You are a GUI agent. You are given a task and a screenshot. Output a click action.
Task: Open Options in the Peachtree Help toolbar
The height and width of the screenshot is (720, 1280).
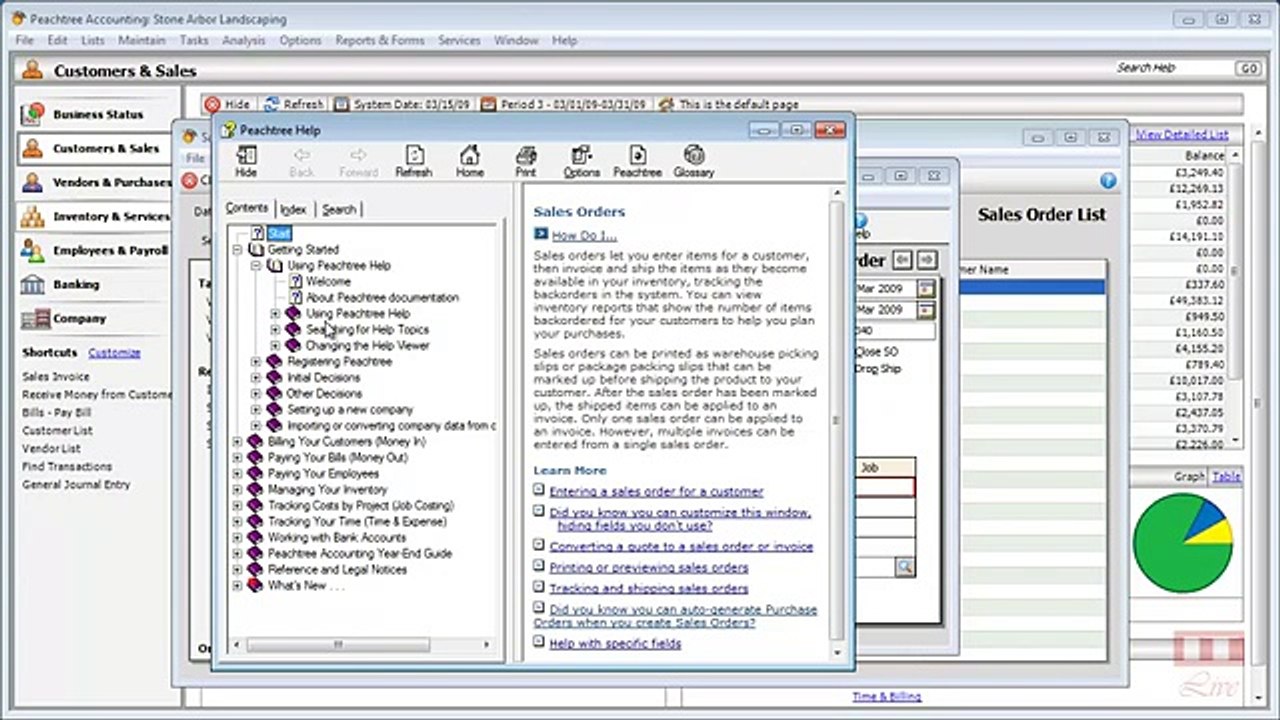(x=581, y=161)
